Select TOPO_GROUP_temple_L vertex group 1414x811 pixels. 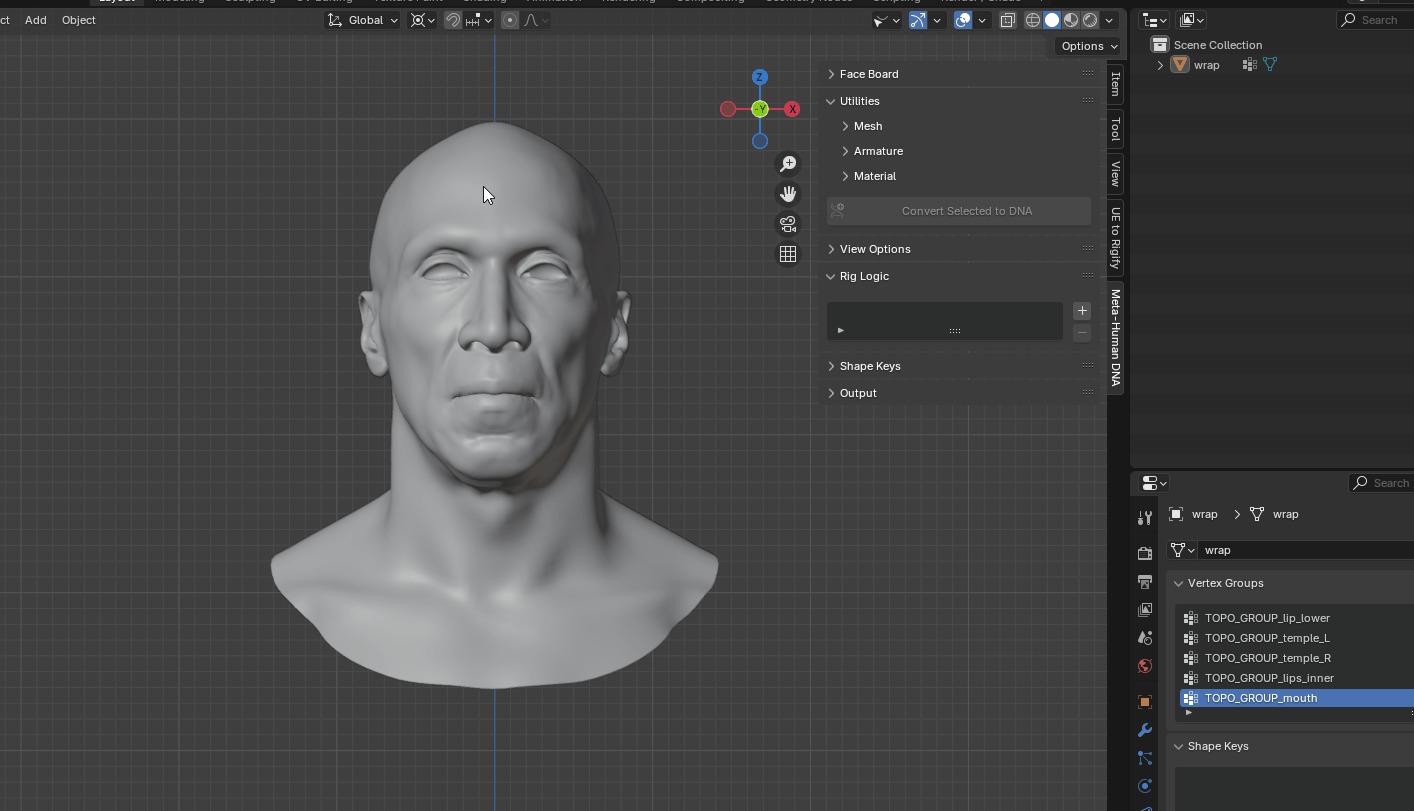(1267, 638)
